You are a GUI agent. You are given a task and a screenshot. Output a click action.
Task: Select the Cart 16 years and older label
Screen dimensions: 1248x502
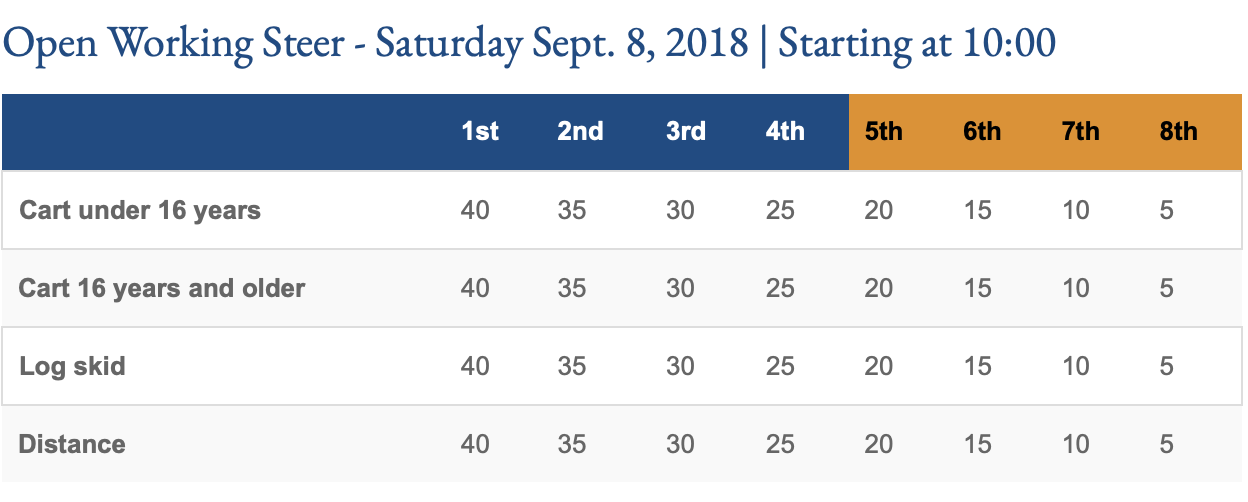pyautogui.click(x=162, y=289)
